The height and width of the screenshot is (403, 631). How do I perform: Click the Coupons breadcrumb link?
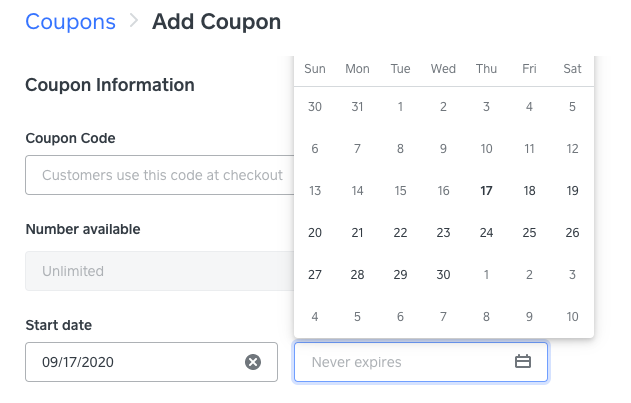click(70, 21)
